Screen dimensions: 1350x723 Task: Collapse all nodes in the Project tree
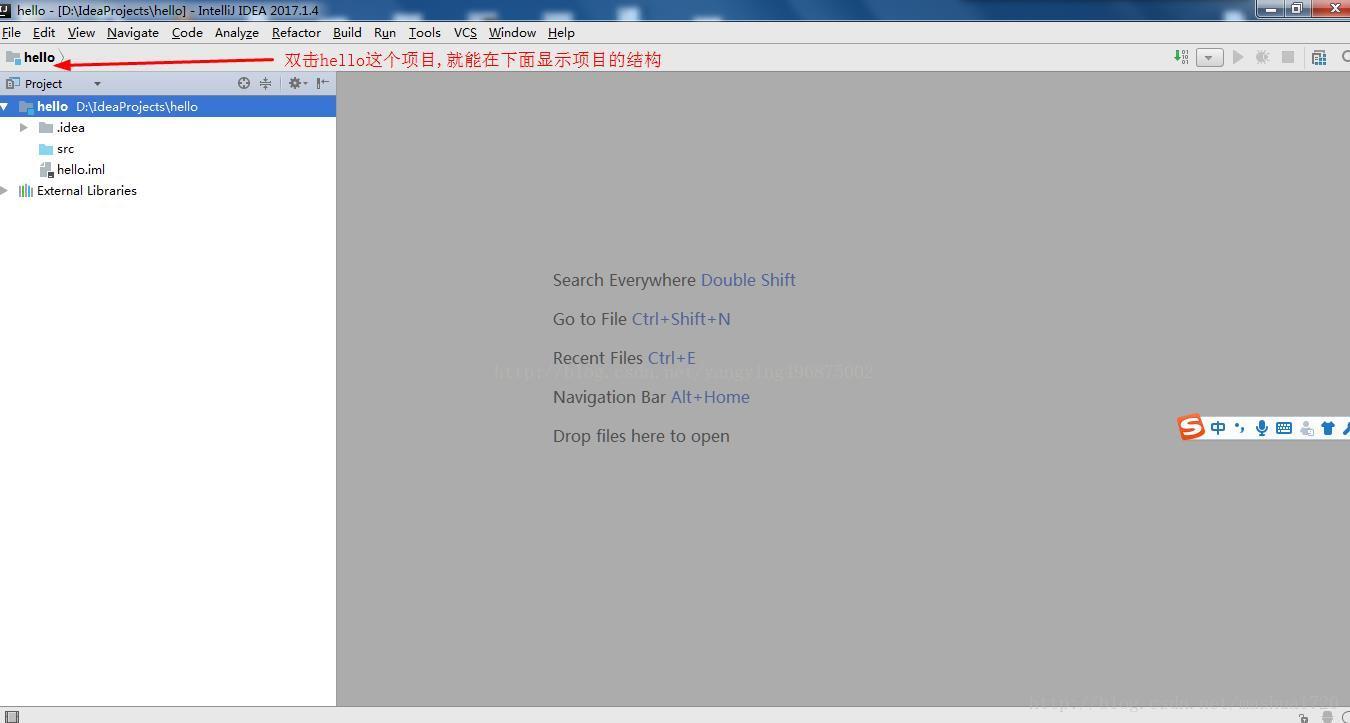(265, 83)
